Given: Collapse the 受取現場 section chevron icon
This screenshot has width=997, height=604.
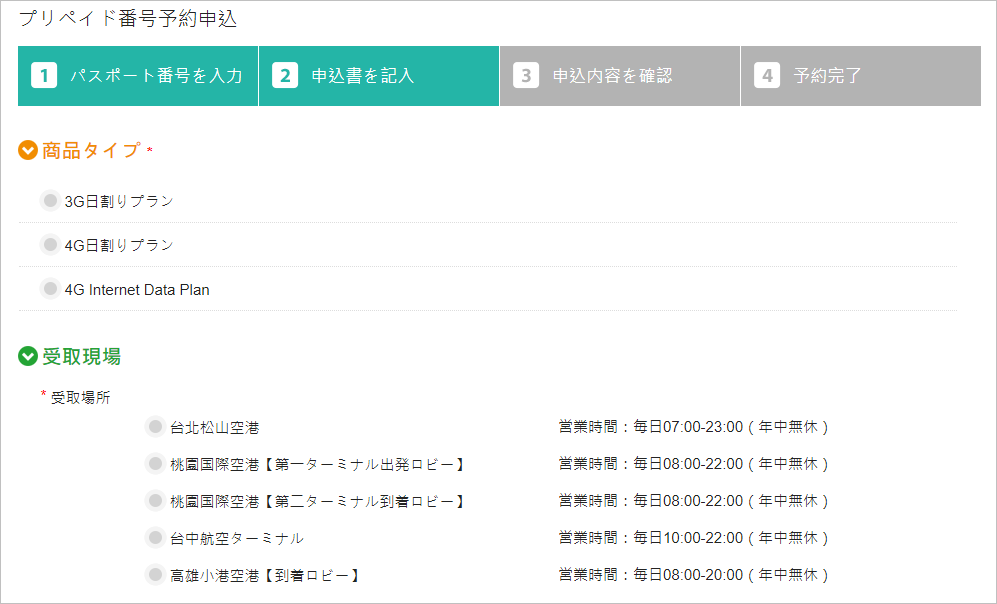Looking at the screenshot, I should [28, 356].
